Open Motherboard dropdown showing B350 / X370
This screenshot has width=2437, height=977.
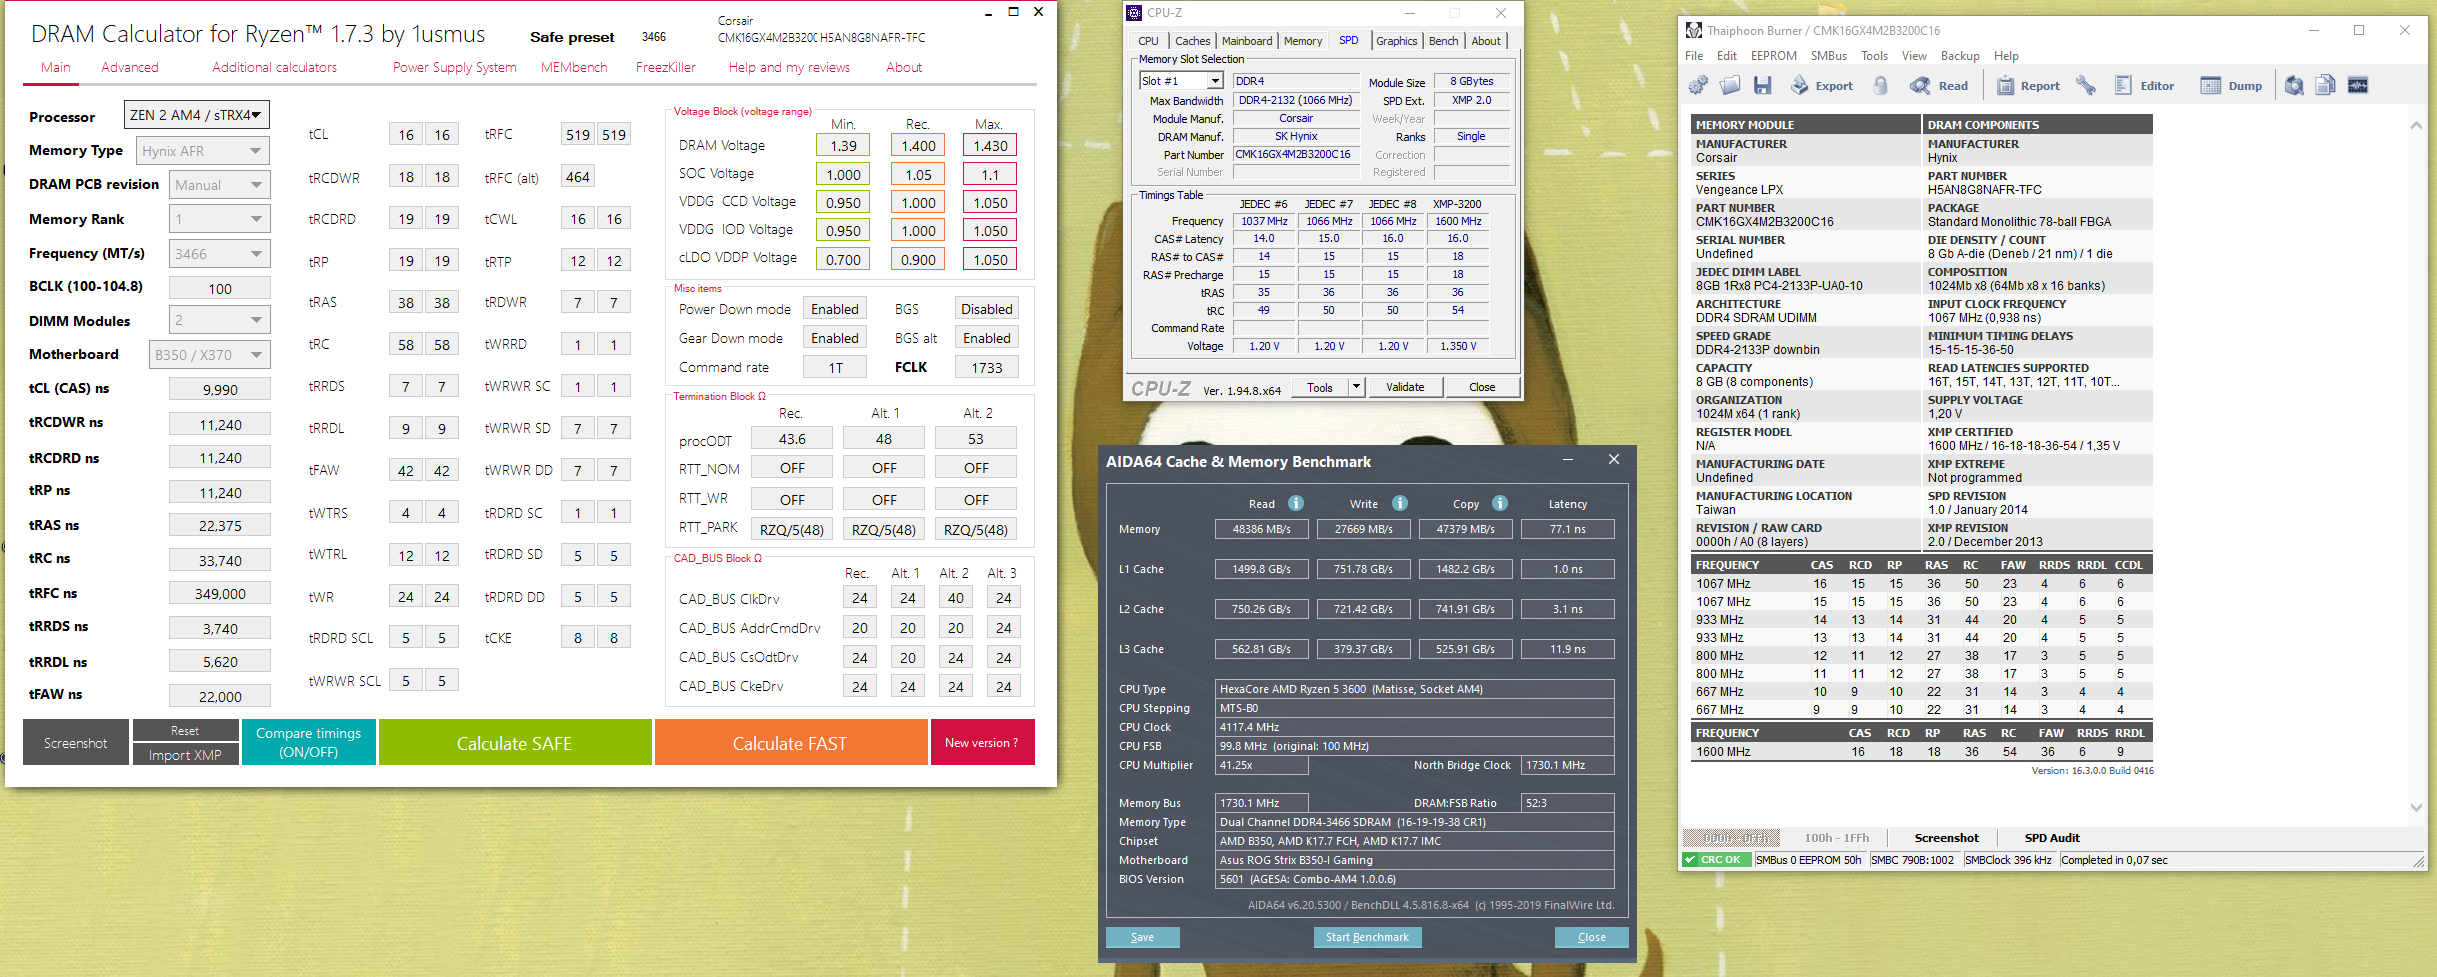point(209,354)
